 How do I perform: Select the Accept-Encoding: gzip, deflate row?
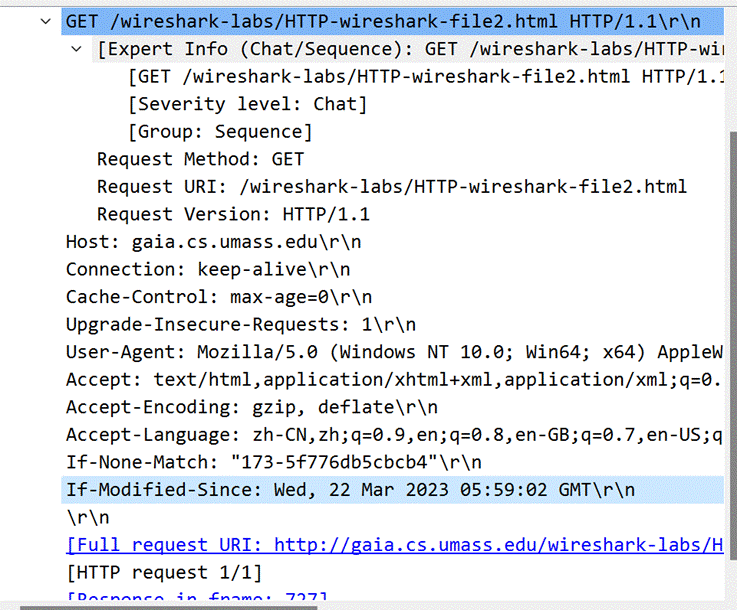(252, 407)
